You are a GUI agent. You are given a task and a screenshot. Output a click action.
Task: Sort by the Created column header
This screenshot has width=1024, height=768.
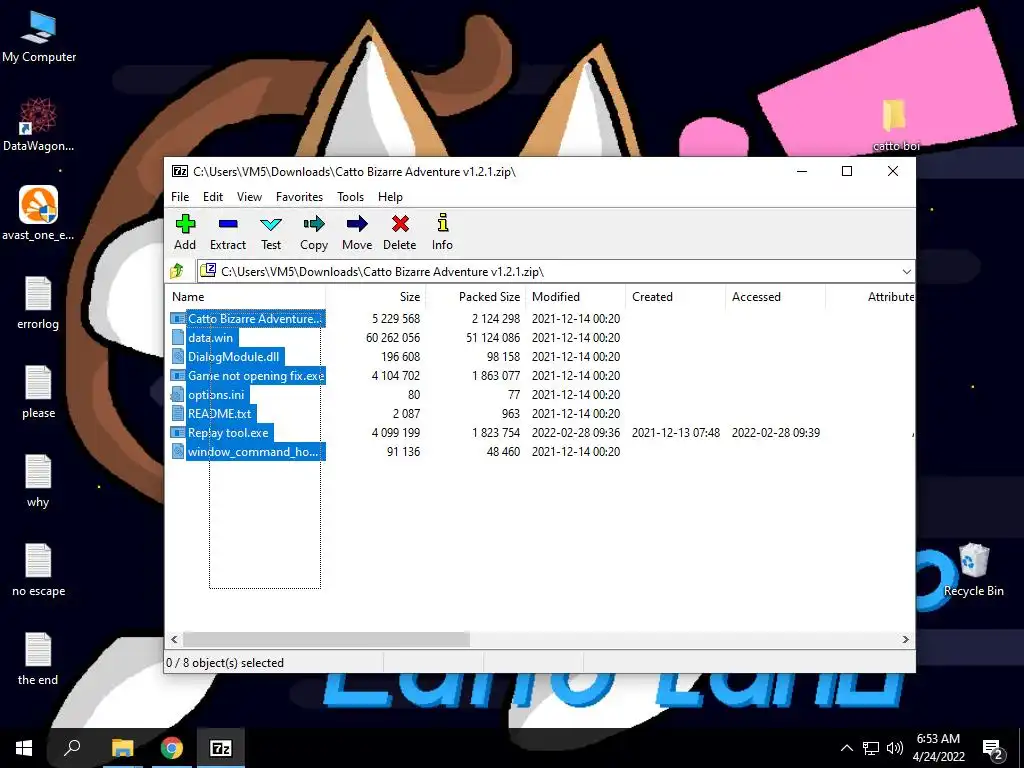(675, 296)
